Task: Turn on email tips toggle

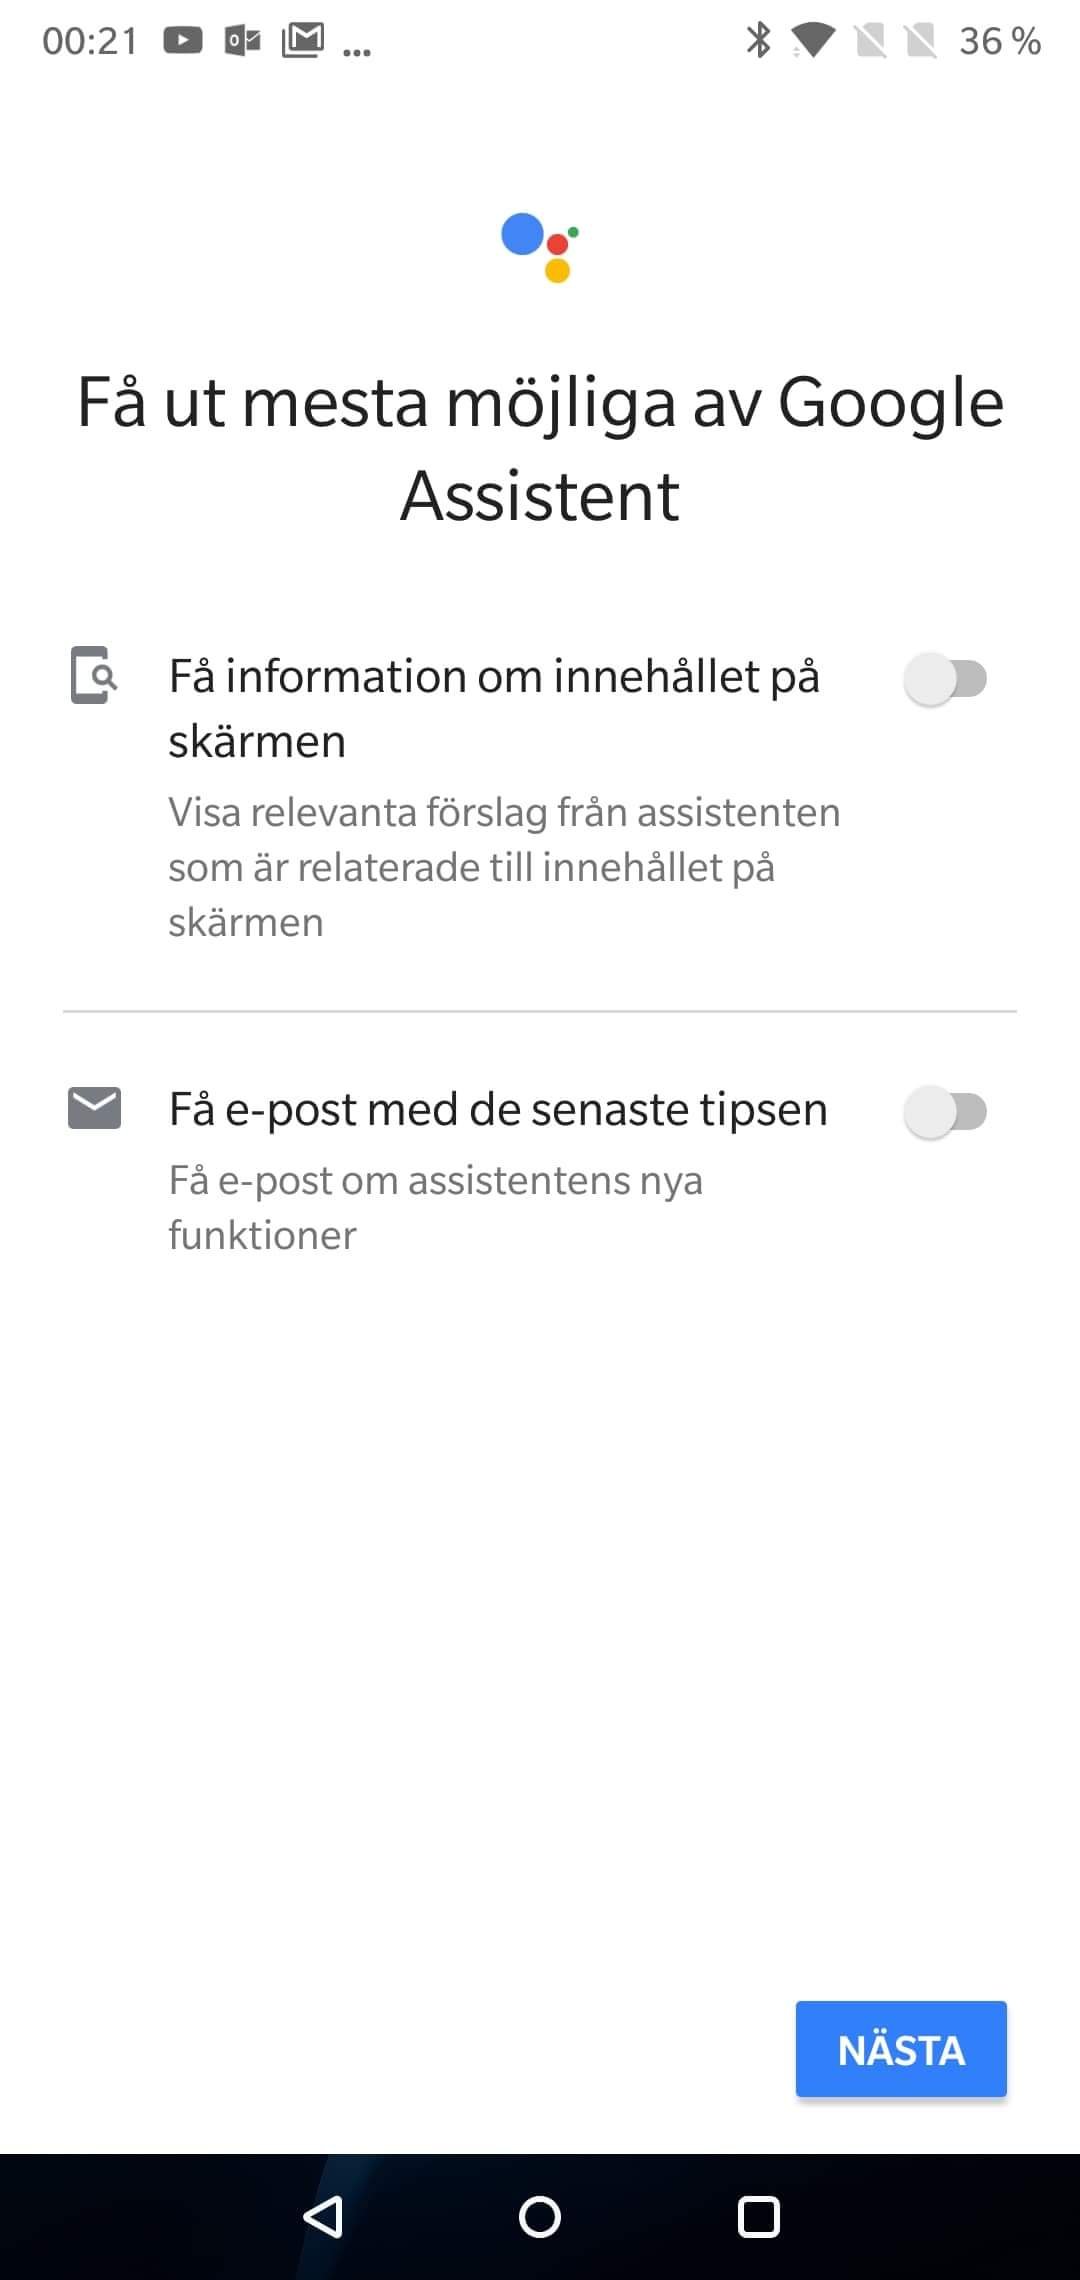Action: coord(945,1112)
